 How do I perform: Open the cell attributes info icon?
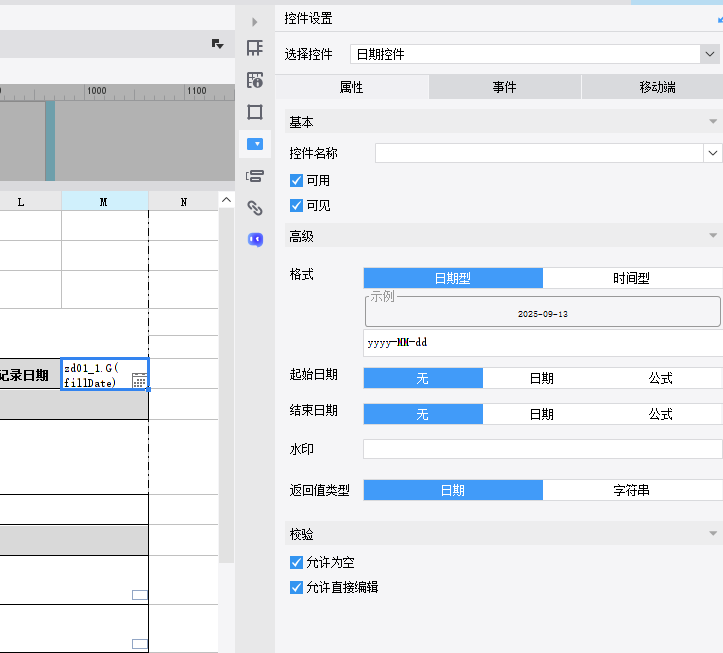(255, 80)
